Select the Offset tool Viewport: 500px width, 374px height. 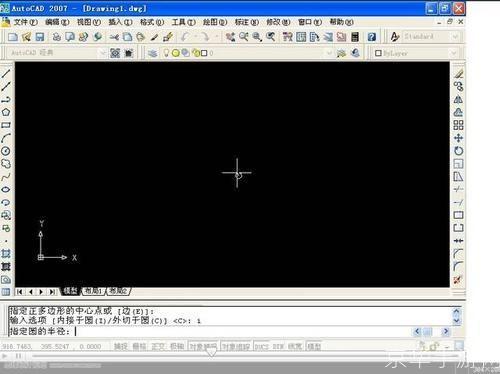459,112
